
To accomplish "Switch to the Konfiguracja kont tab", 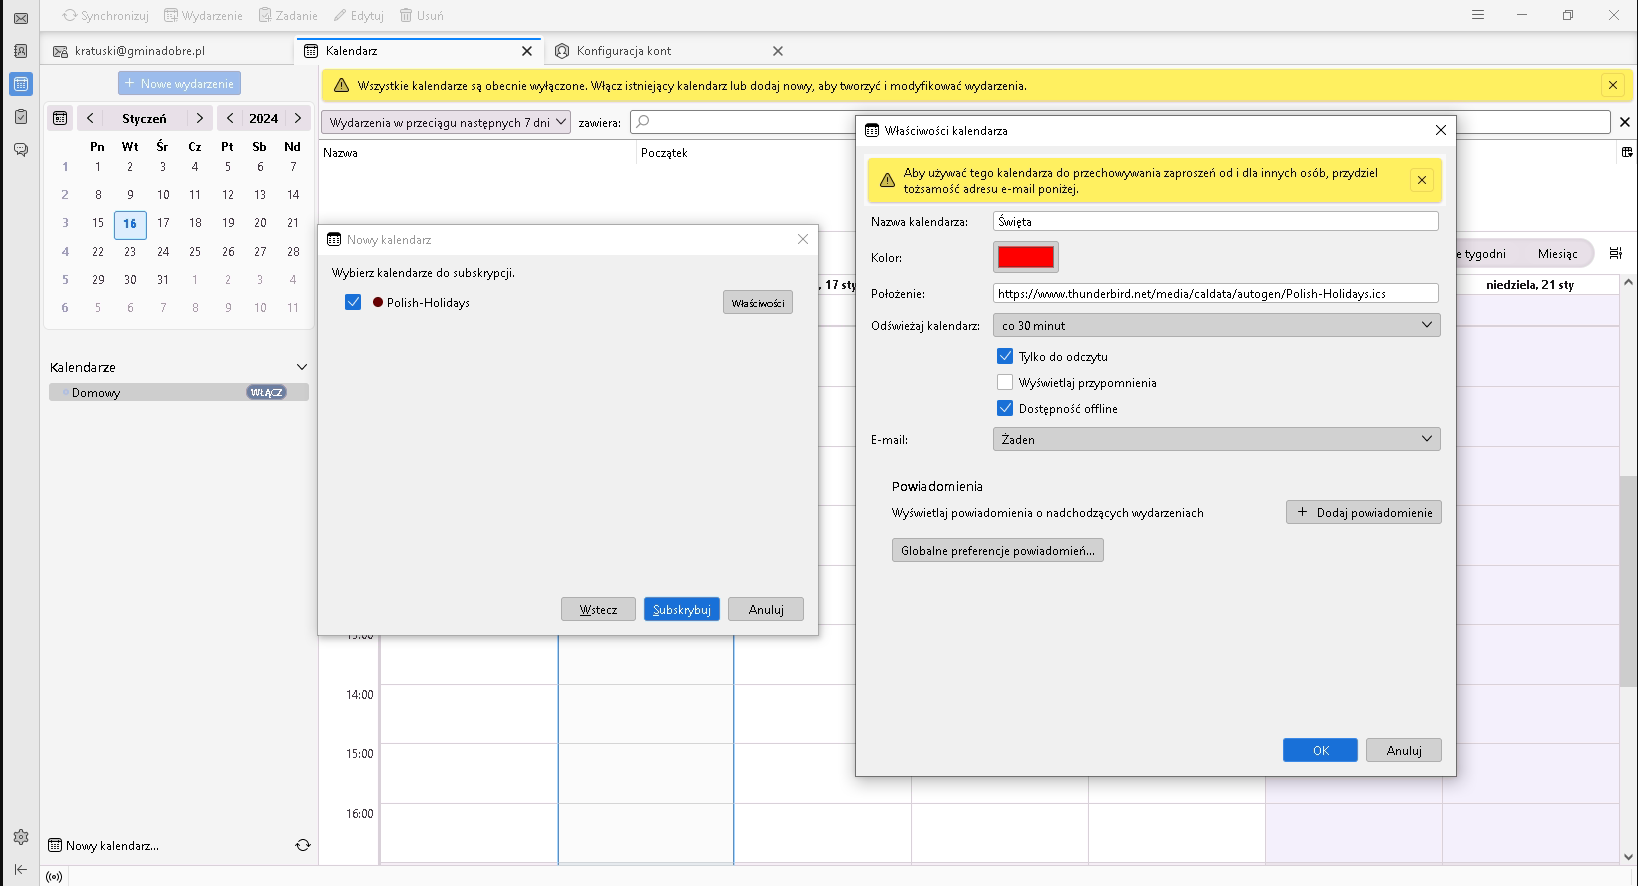I will [624, 51].
